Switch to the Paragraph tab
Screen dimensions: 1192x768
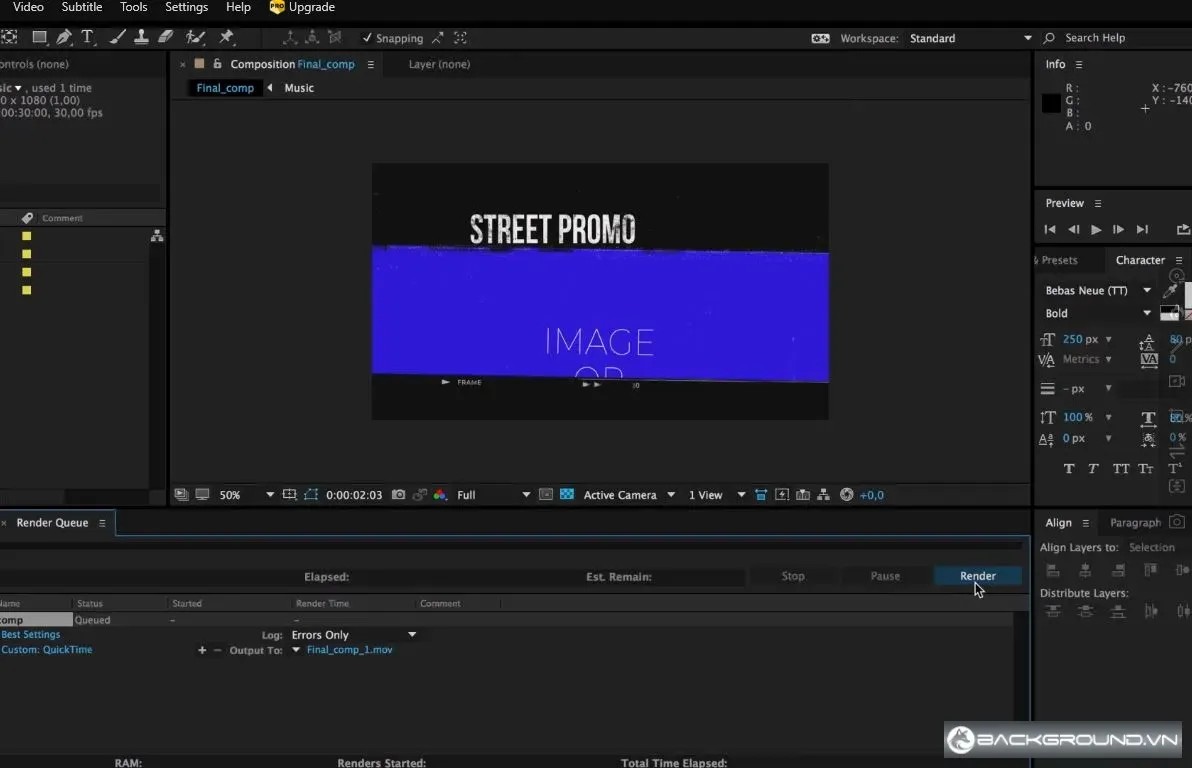coord(1135,522)
